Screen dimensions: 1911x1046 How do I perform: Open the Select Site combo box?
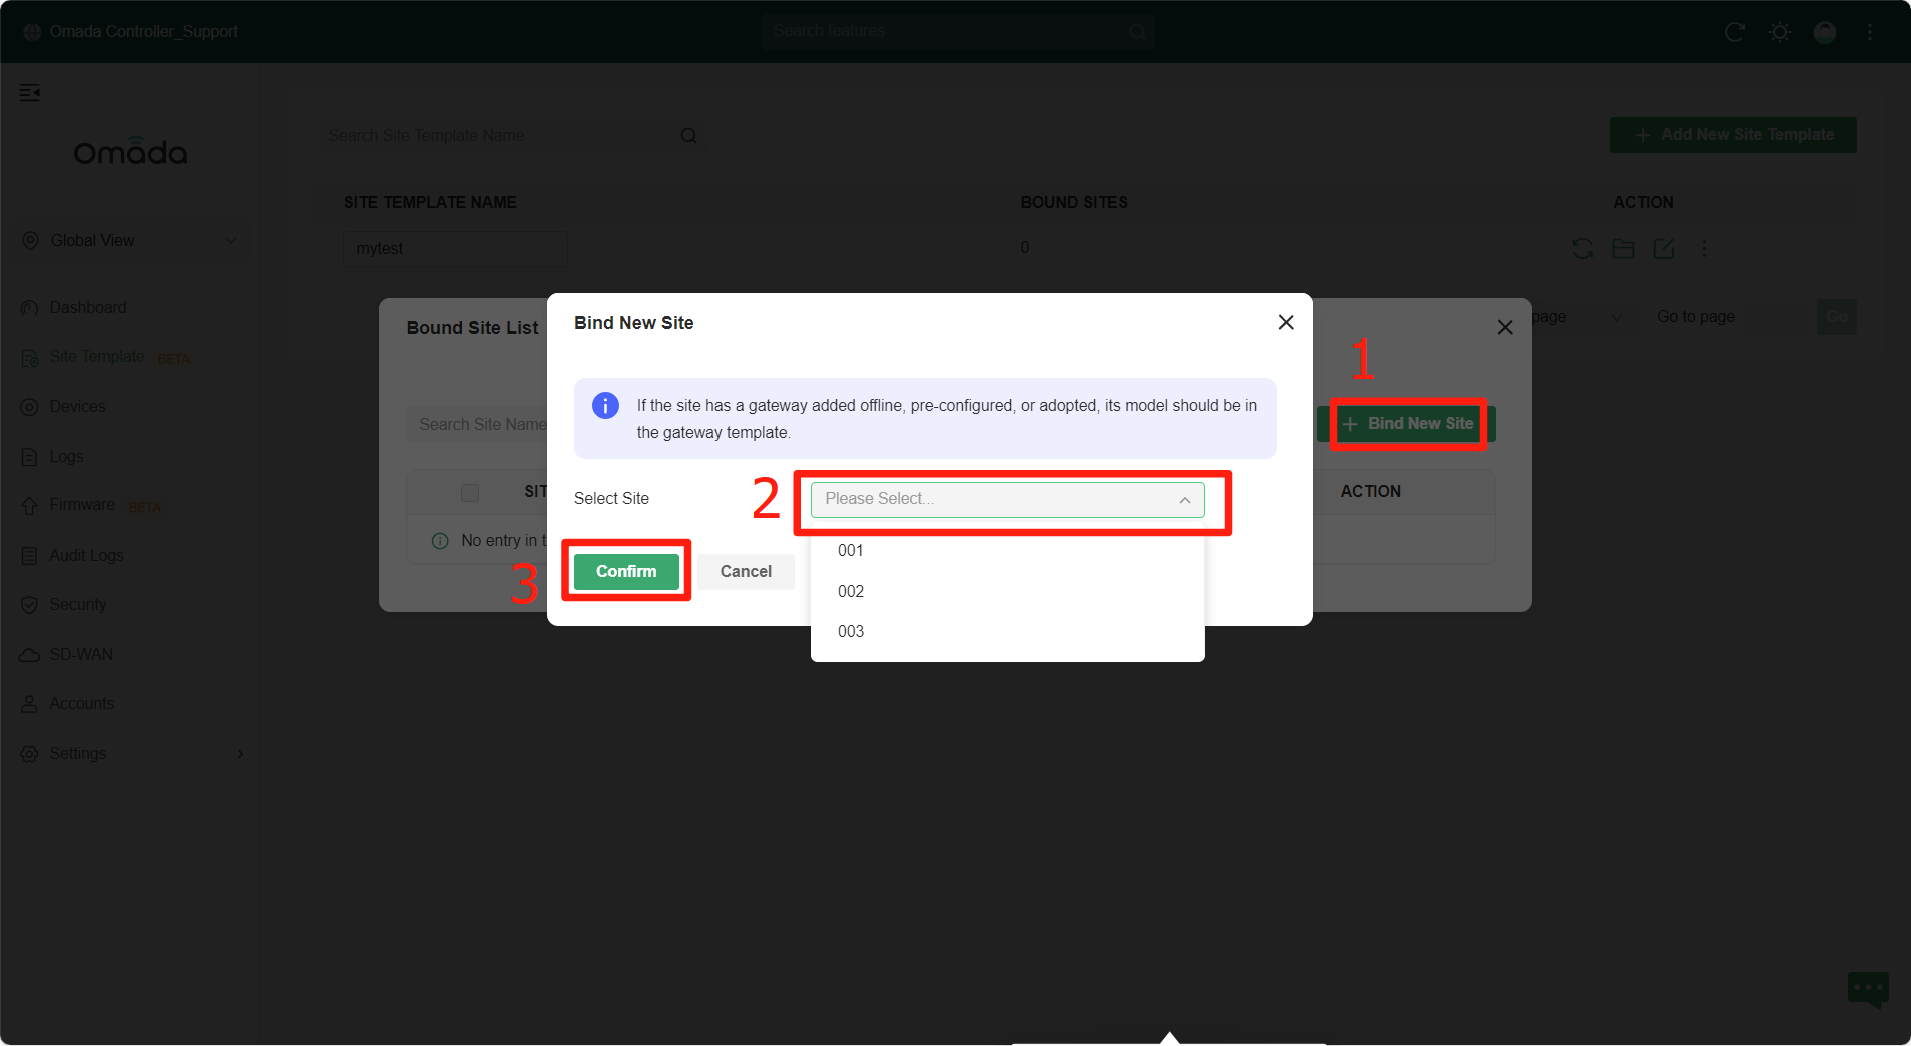(x=1007, y=499)
